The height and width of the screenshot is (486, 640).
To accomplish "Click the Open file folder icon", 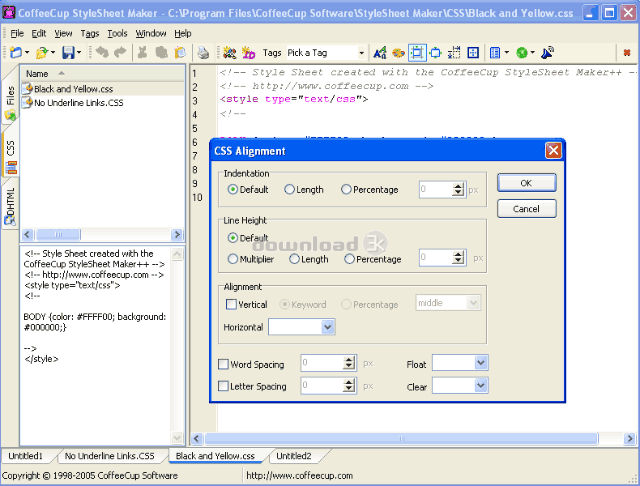I will [42, 53].
